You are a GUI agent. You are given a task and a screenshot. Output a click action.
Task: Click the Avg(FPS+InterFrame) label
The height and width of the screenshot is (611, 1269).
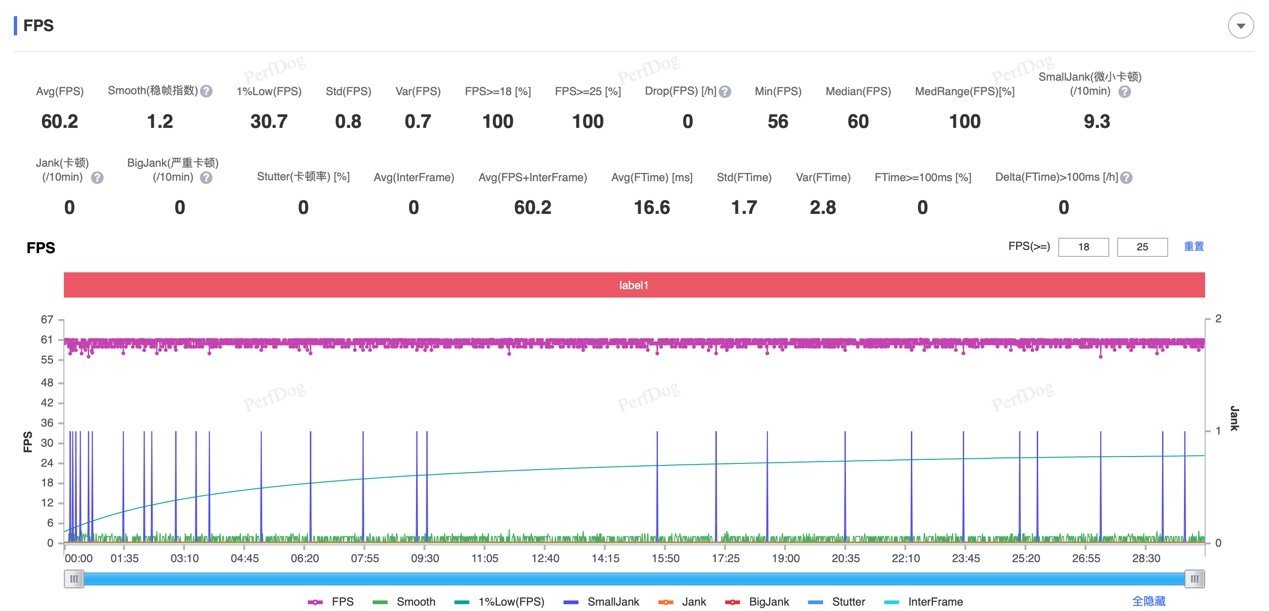click(x=532, y=178)
